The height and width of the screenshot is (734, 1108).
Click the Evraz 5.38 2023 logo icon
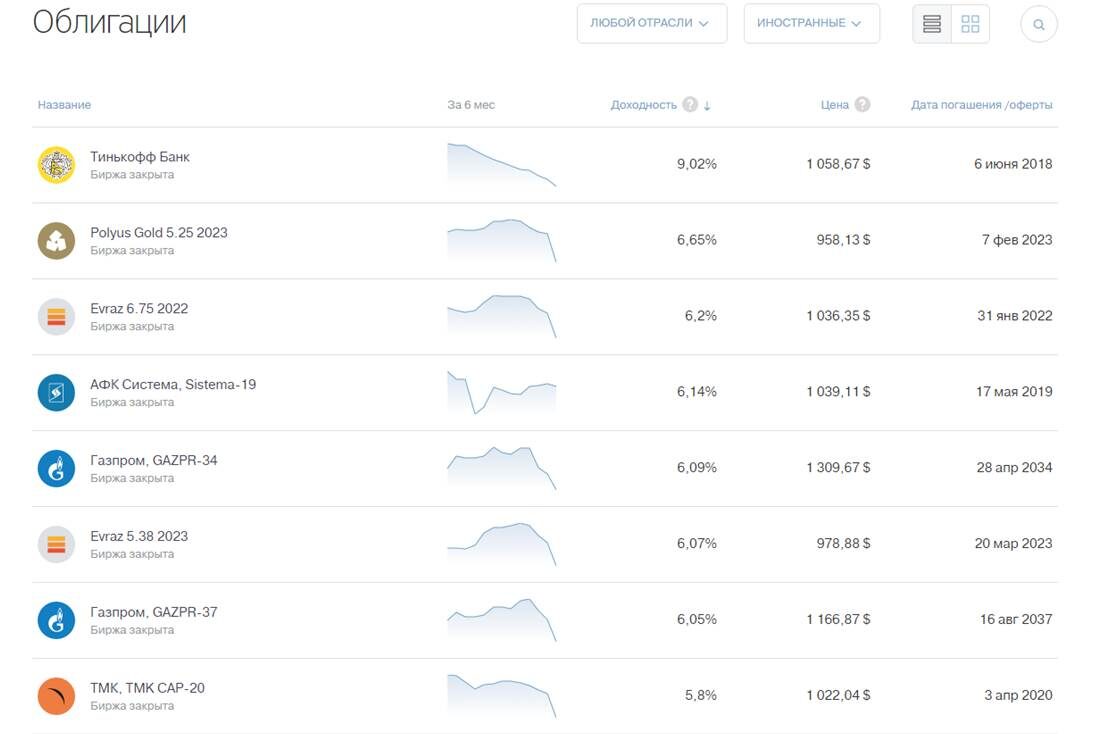pos(56,545)
